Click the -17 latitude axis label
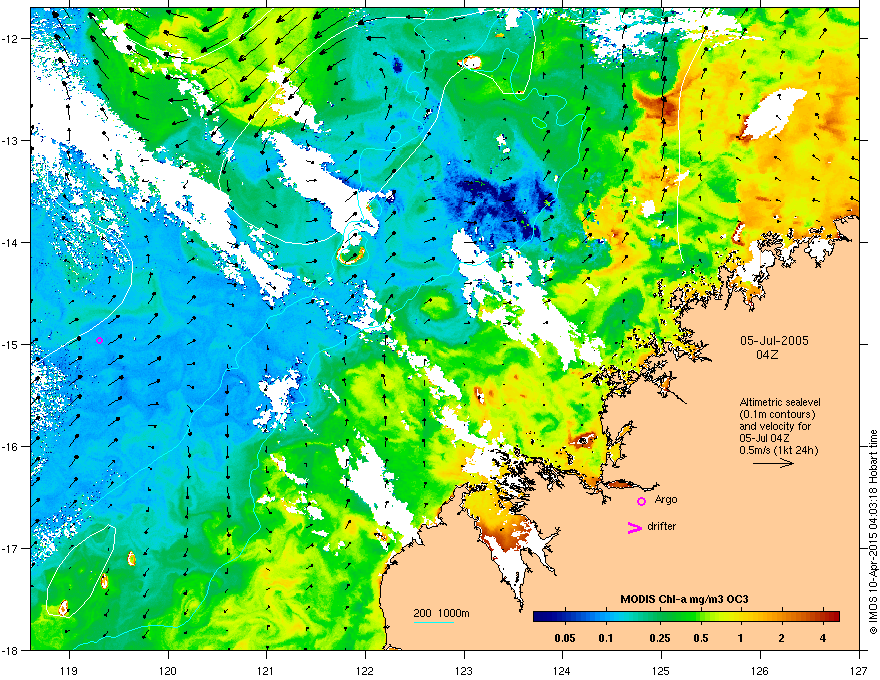880x680 pixels. (x=10, y=548)
